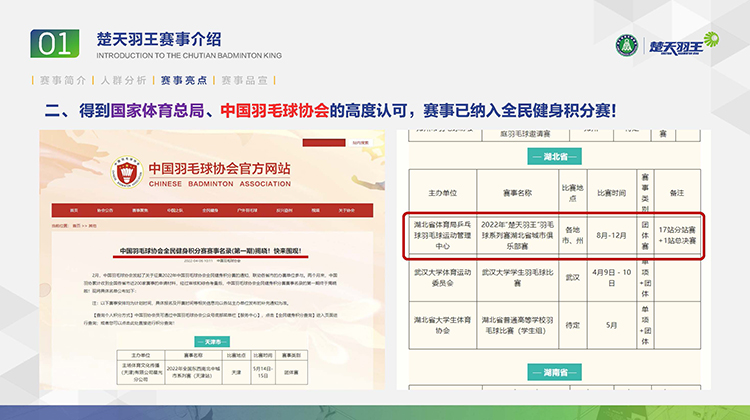Click the CHINESE BADMINTON ASSOCIATION English caption

coord(220,184)
